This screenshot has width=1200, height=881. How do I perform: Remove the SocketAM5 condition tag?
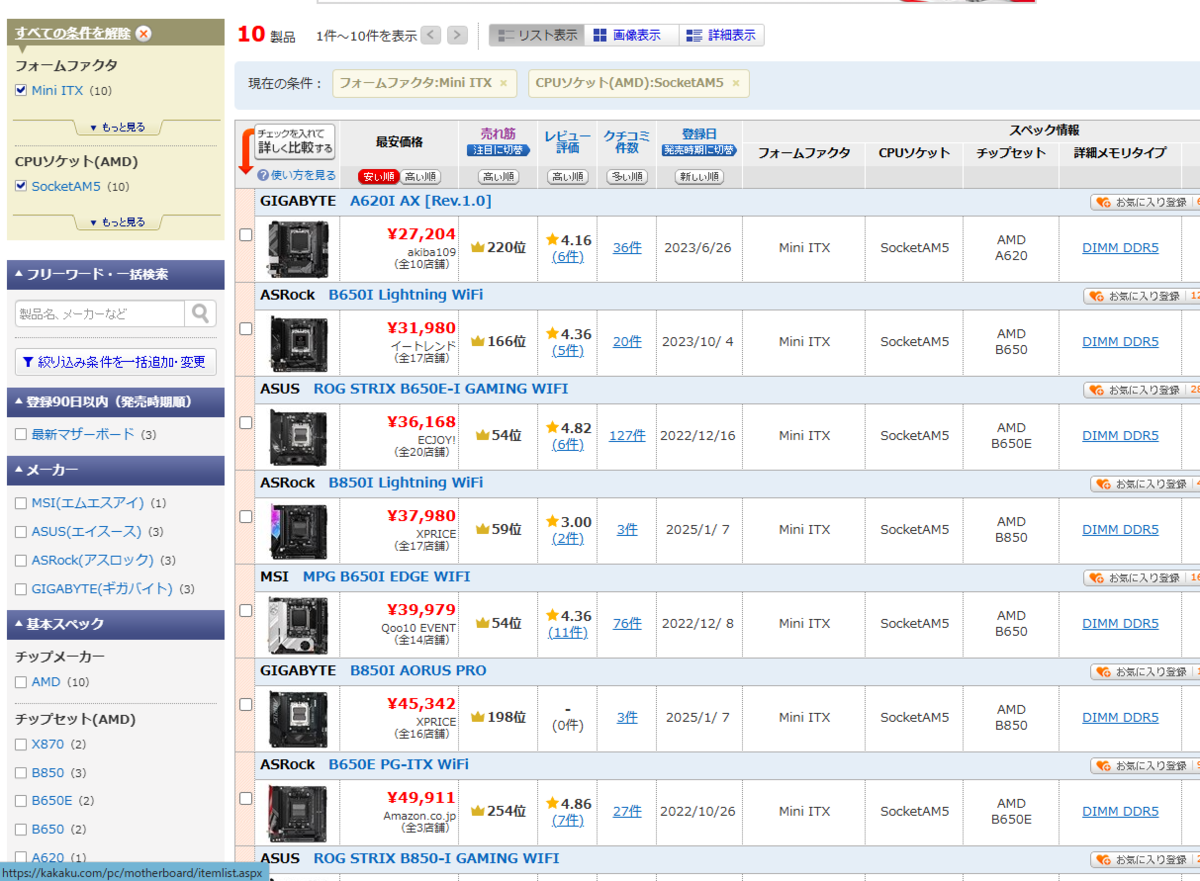click(x=736, y=83)
